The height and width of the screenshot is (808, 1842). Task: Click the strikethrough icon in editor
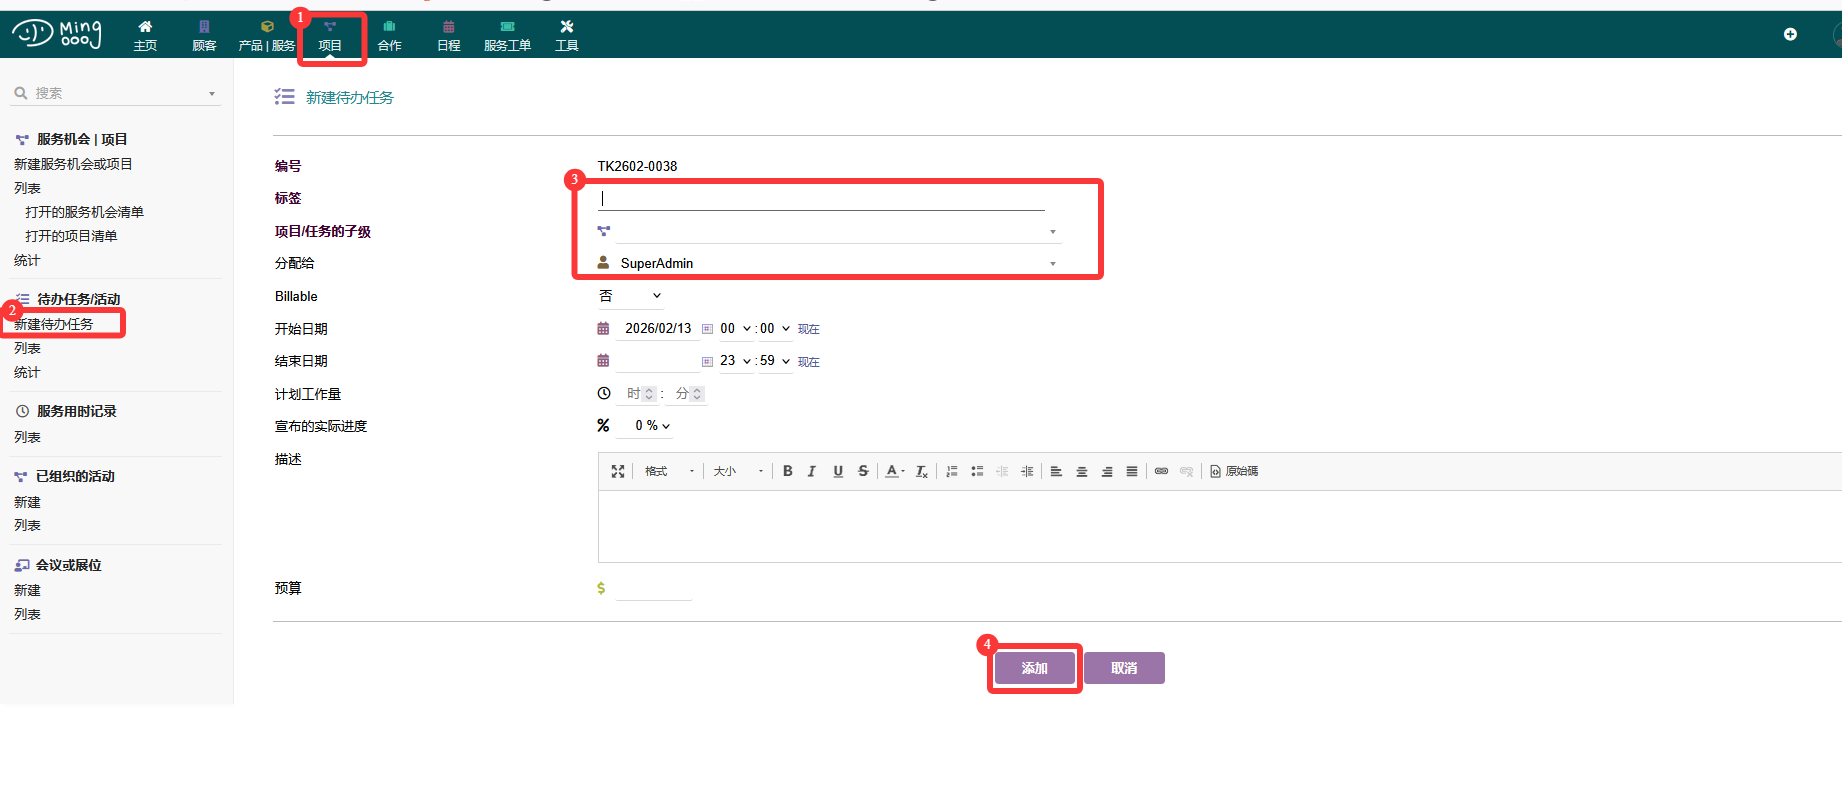click(863, 471)
